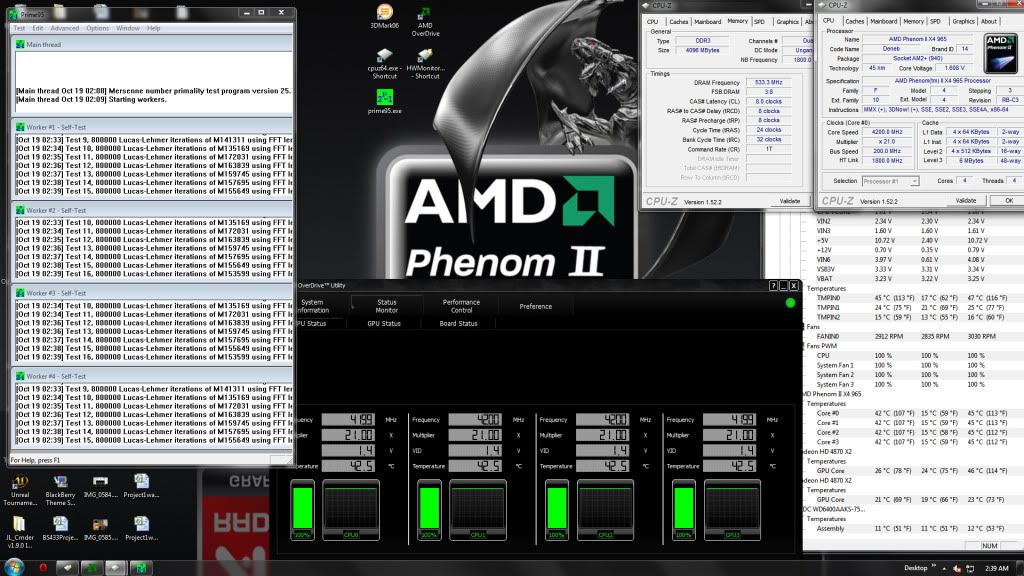The height and width of the screenshot is (576, 1024).
Task: Open Performance Control in OverDrive
Action: (461, 305)
